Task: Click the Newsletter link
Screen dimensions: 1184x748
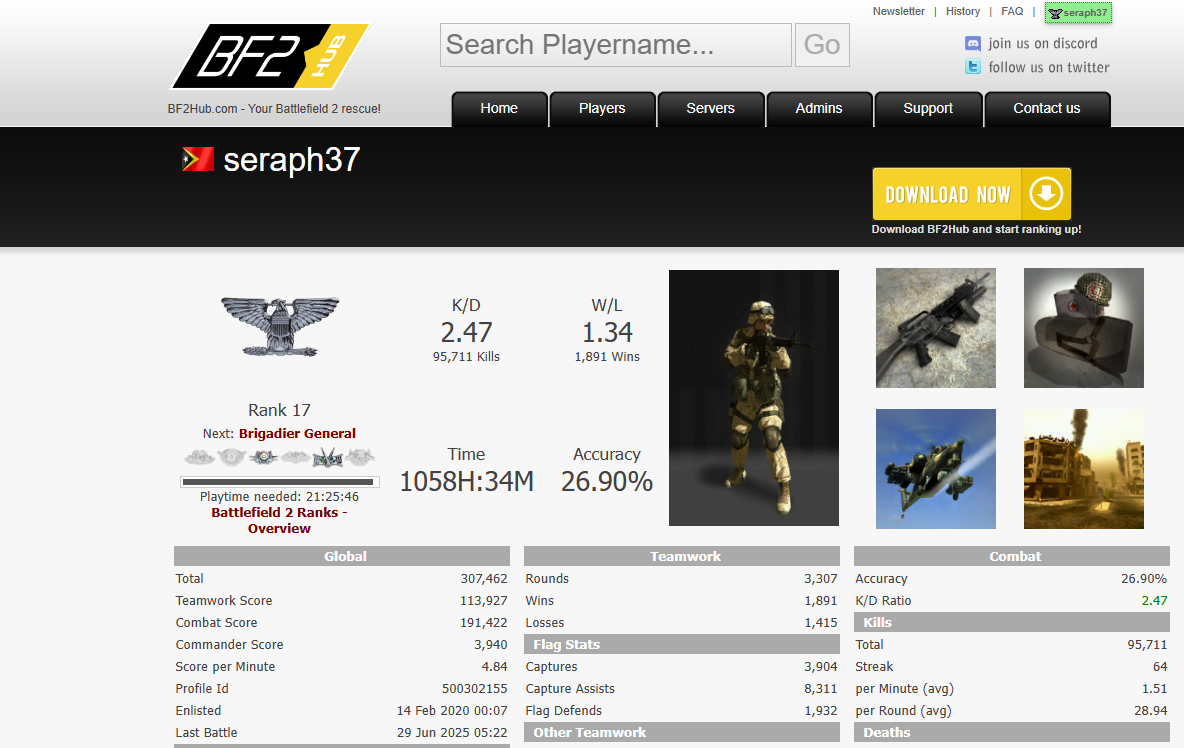Action: (x=899, y=11)
